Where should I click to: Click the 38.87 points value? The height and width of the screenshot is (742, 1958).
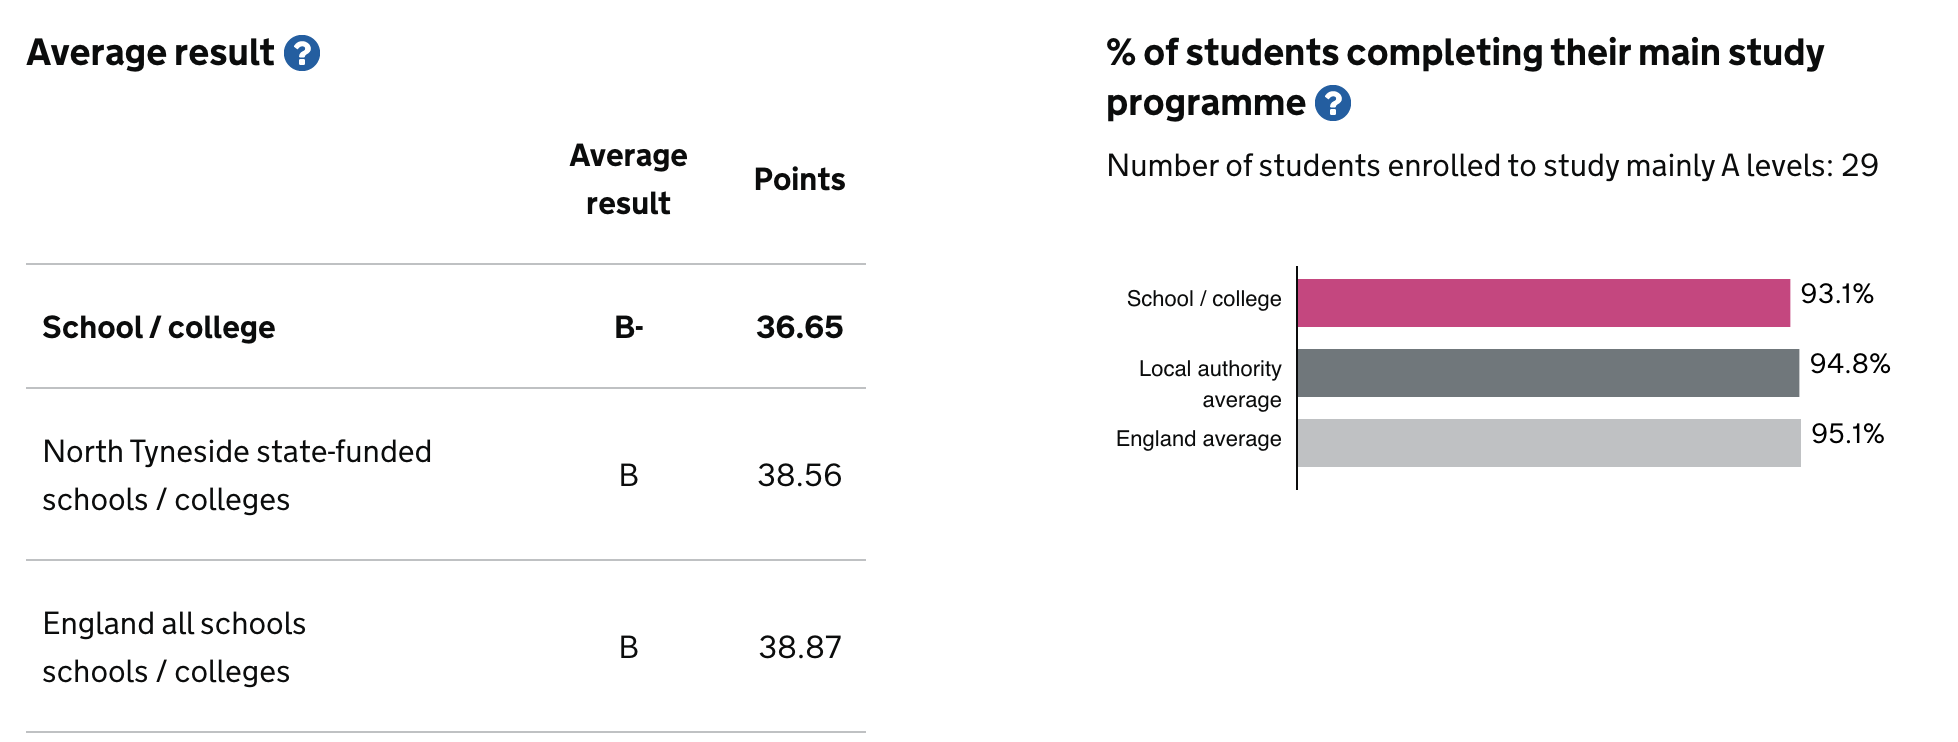click(800, 648)
